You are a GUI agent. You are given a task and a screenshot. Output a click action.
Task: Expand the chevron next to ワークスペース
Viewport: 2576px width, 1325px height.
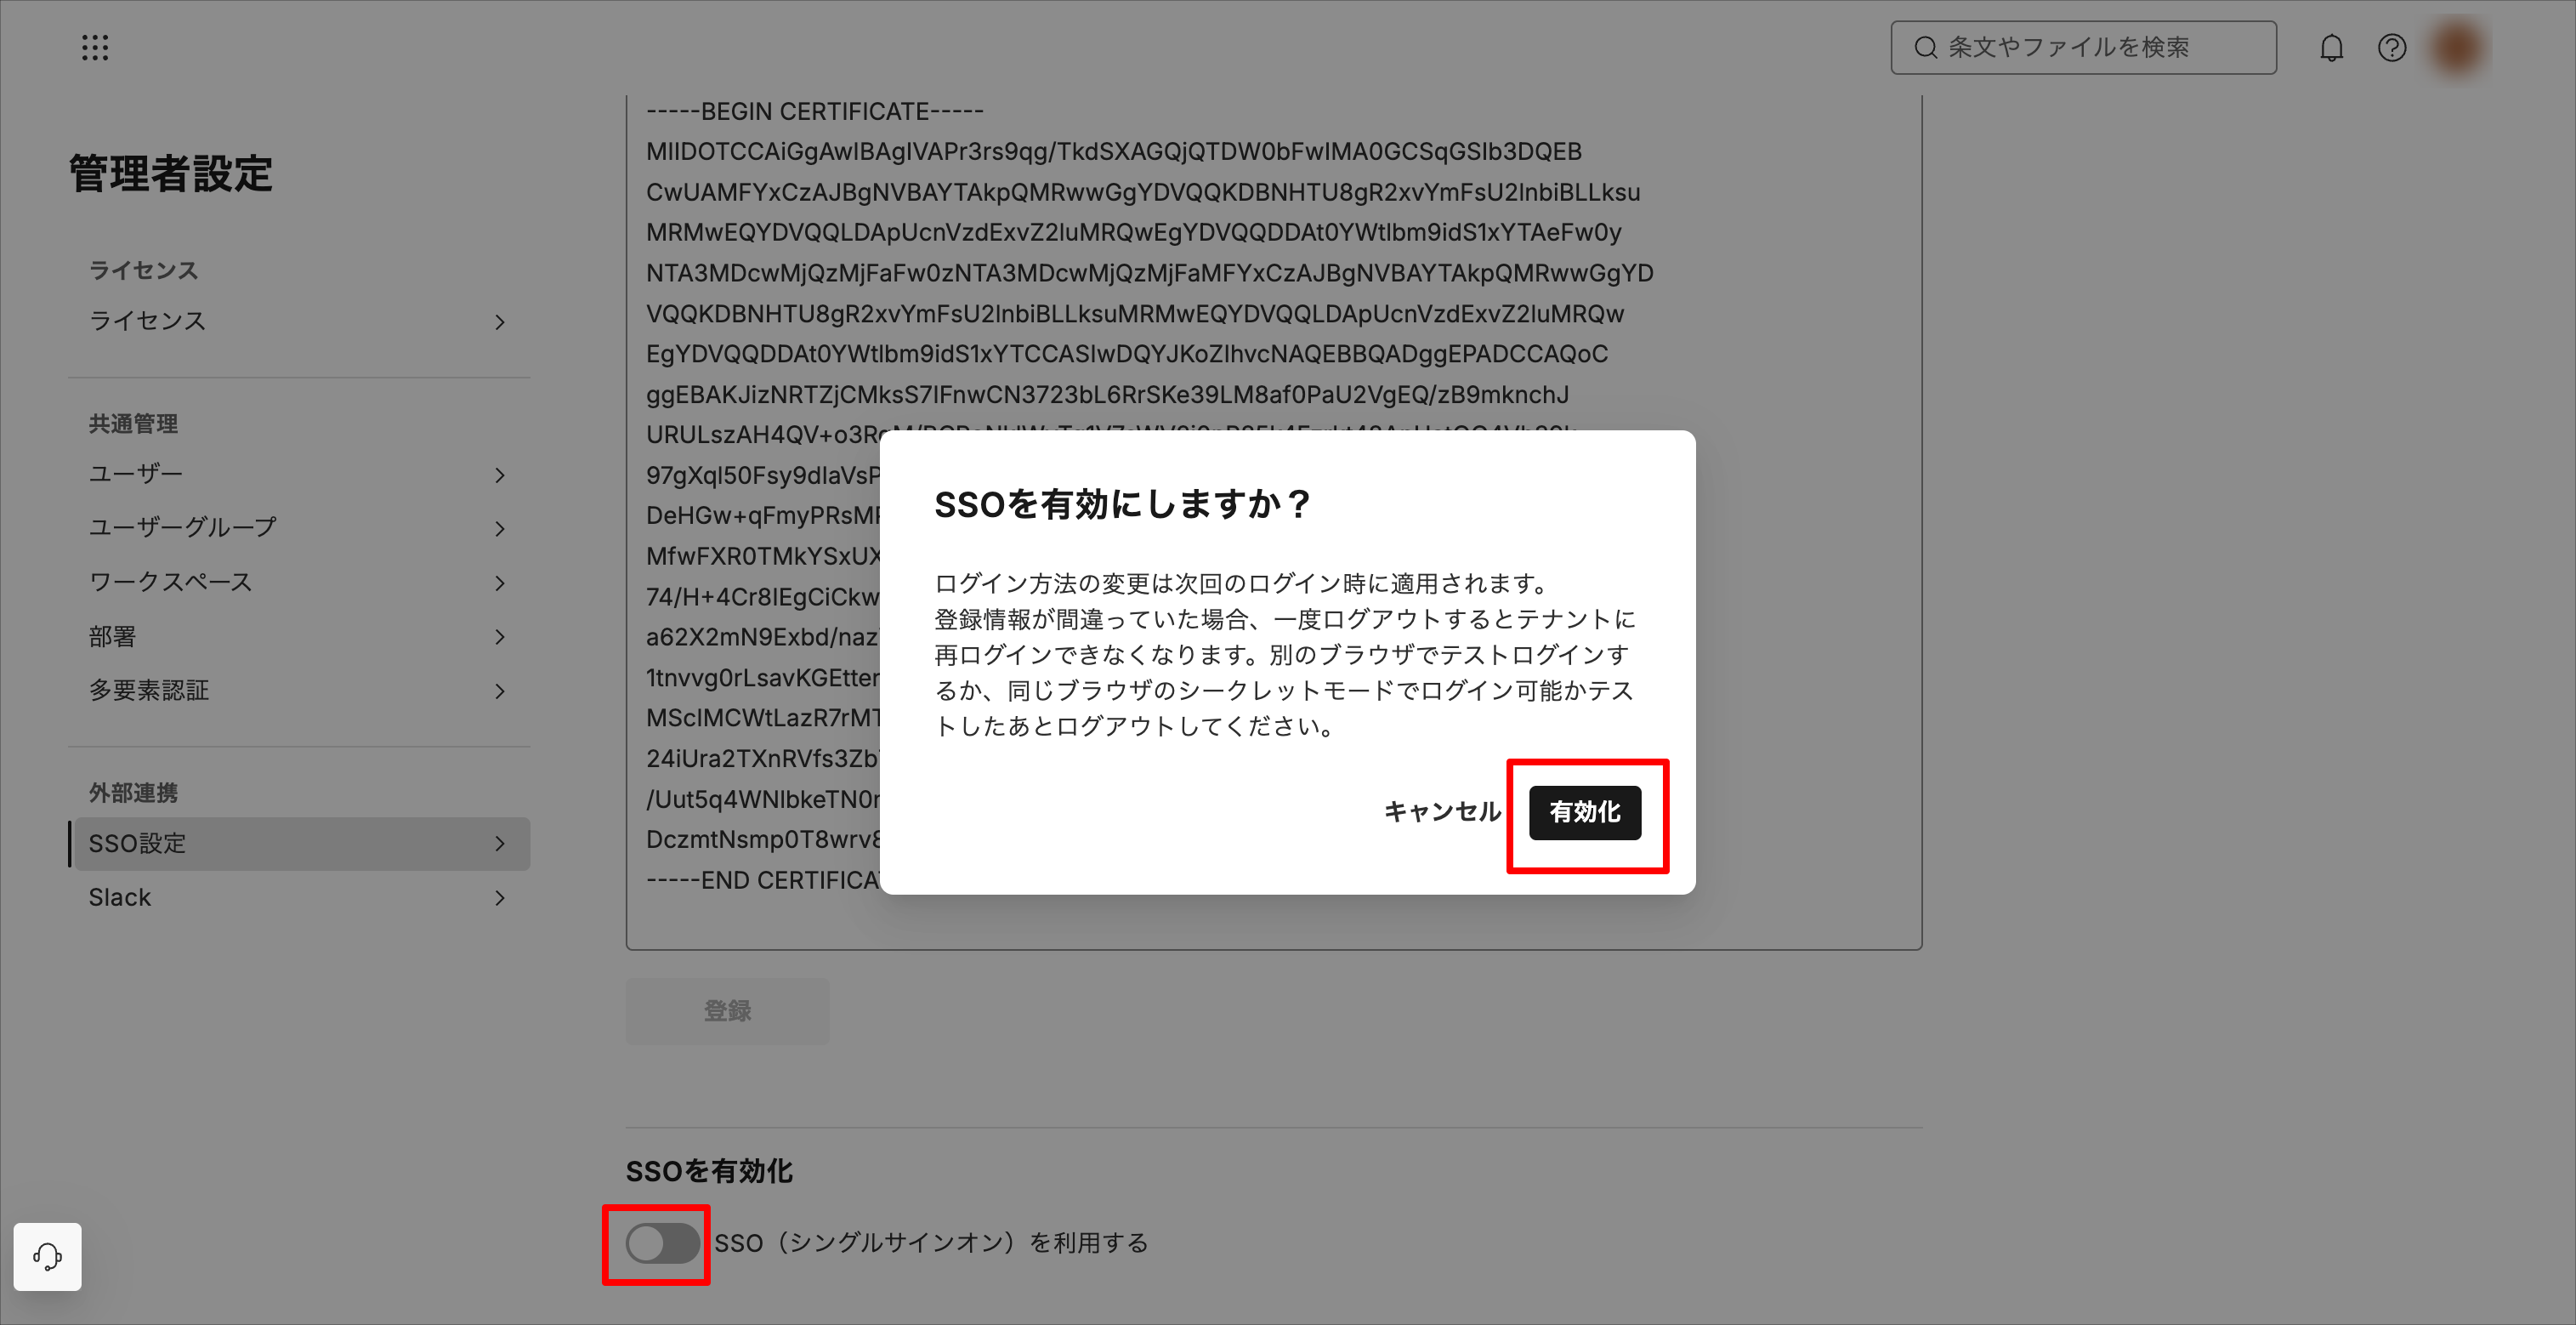coord(500,583)
